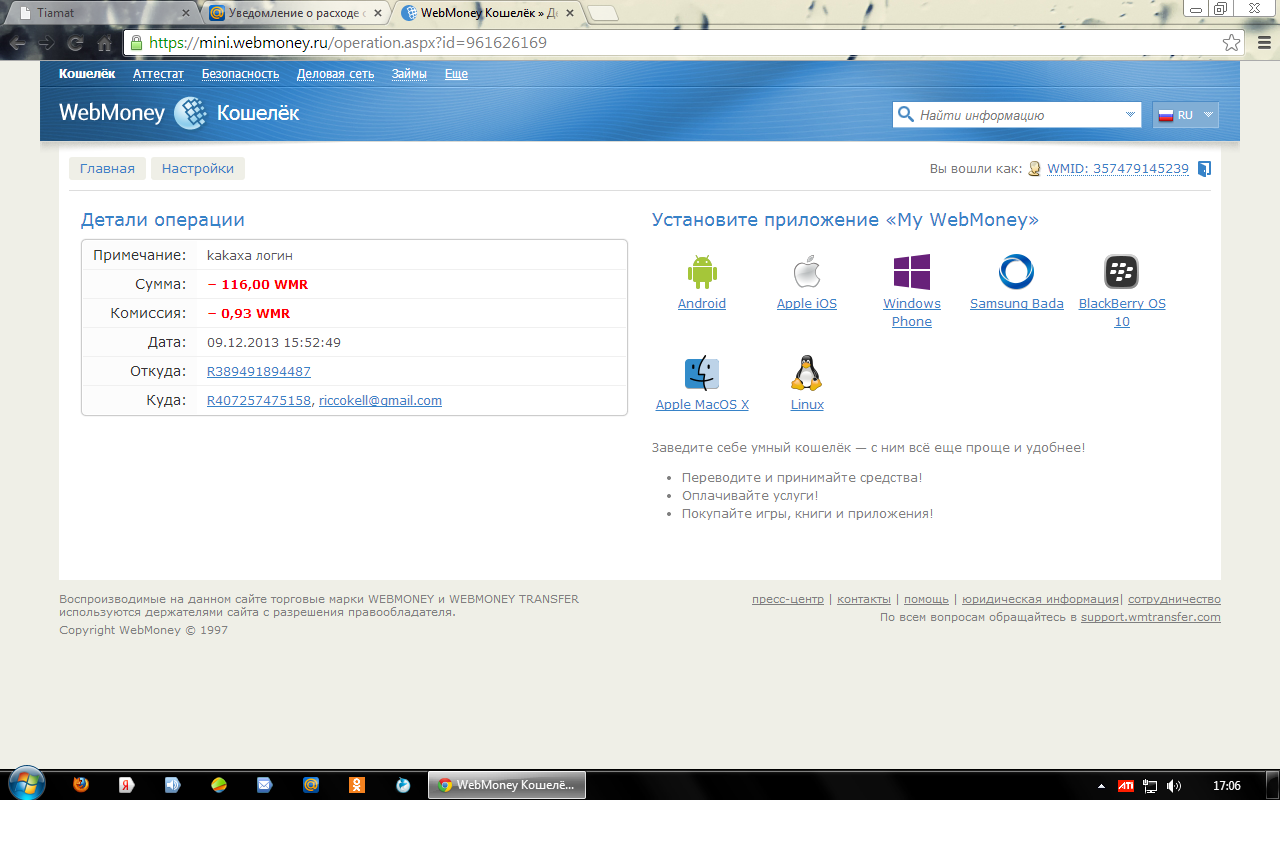The width and height of the screenshot is (1280, 850).
Task: Select the date 09.12.2013 15:52:49
Action: click(x=274, y=342)
